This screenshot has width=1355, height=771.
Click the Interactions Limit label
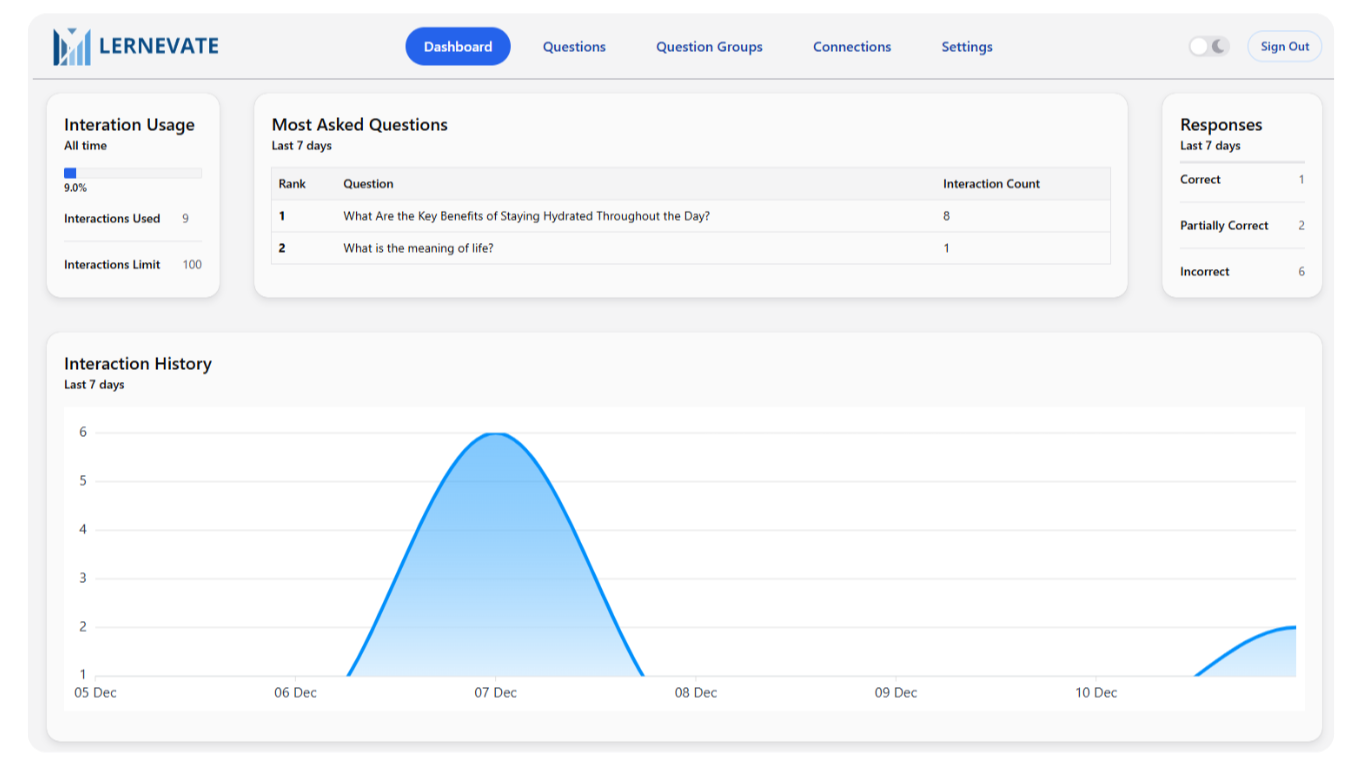click(112, 265)
